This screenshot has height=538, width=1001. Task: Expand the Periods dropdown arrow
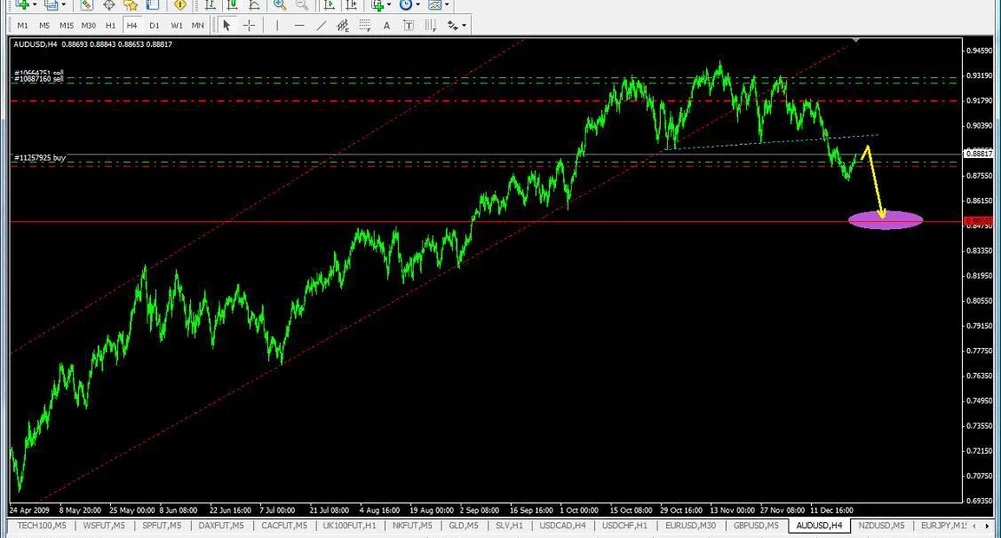click(418, 4)
